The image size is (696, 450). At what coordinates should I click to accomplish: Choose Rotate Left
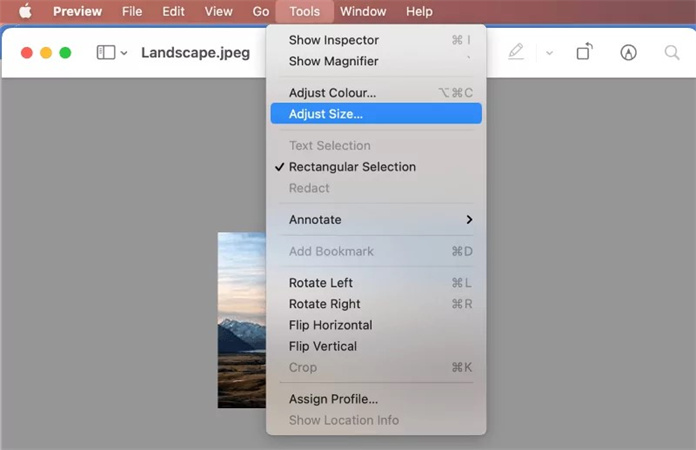[376, 283]
